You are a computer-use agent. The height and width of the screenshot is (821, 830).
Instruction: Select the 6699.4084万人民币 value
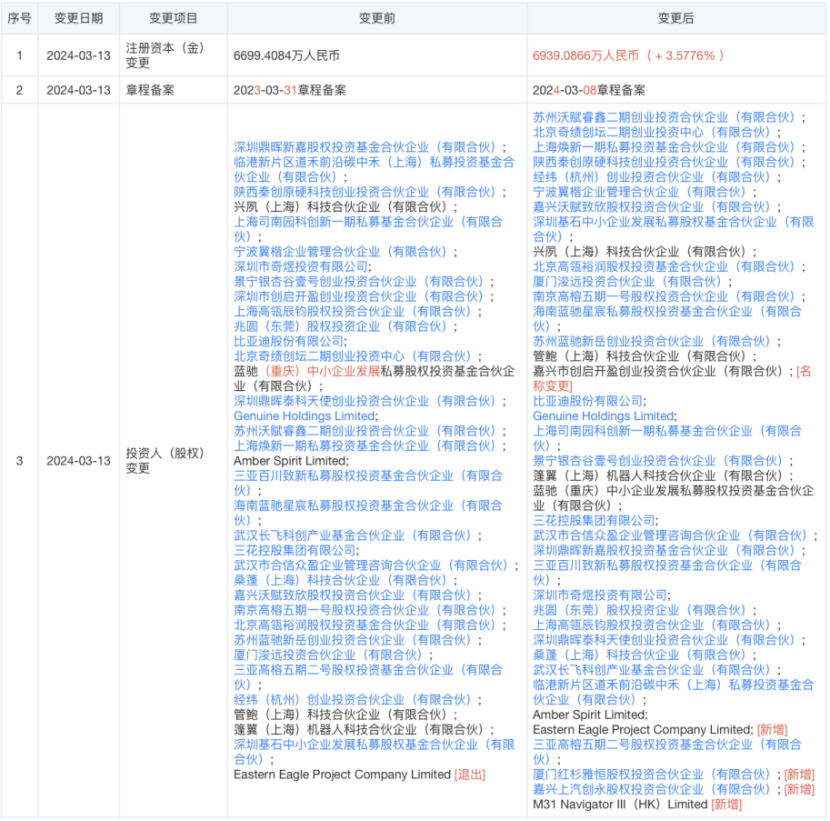(286, 56)
